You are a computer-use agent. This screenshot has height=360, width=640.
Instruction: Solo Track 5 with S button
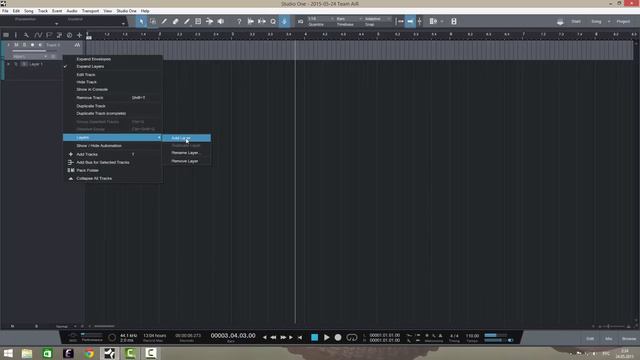(x=24, y=45)
